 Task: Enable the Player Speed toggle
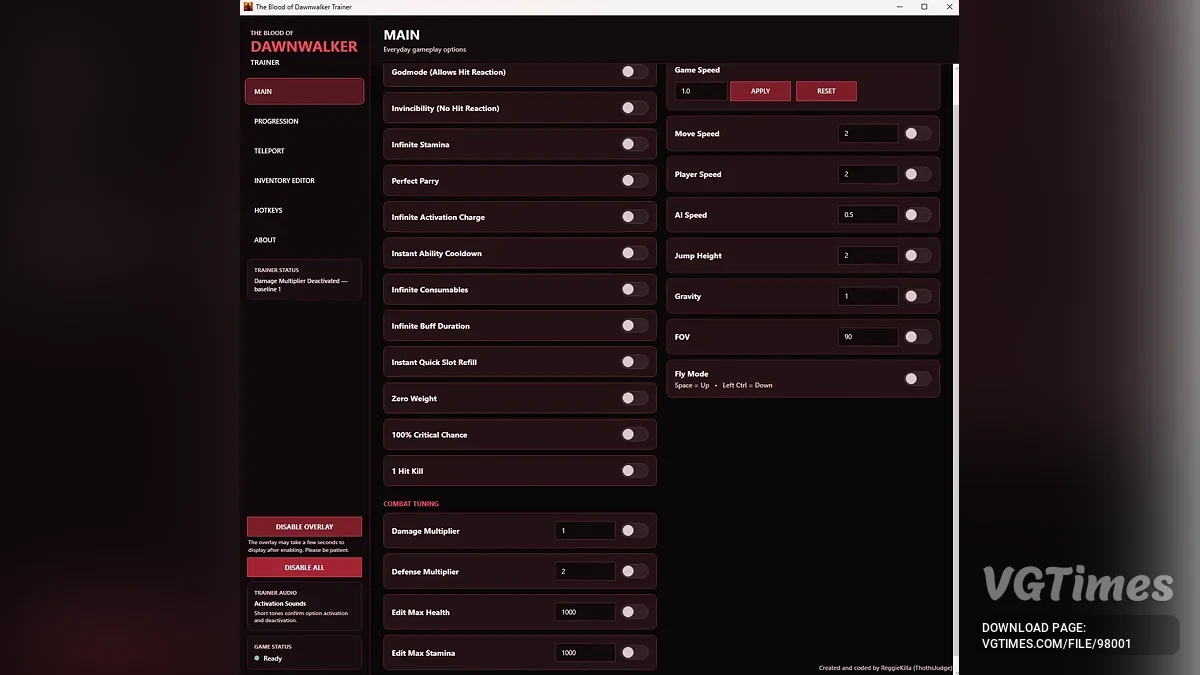click(x=917, y=174)
